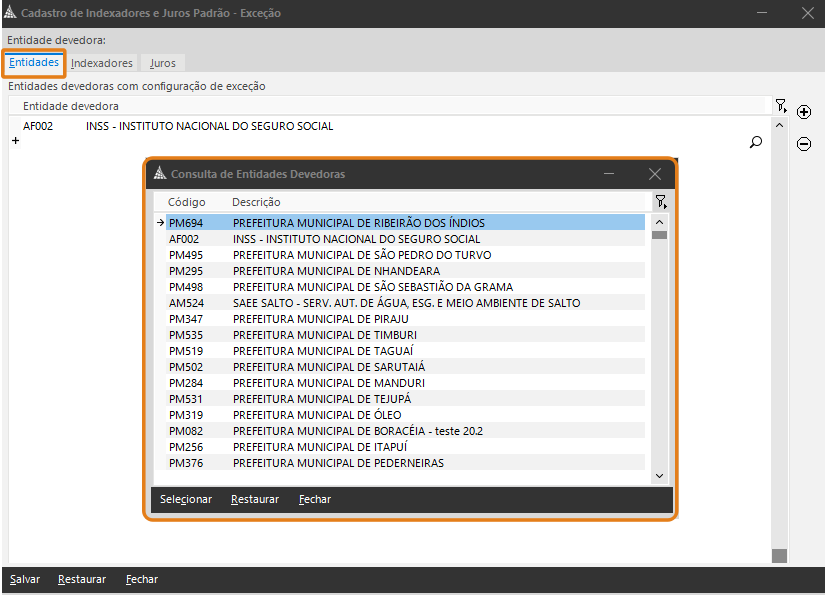Sort by the Código column header
The width and height of the screenshot is (825, 595).
(186, 202)
